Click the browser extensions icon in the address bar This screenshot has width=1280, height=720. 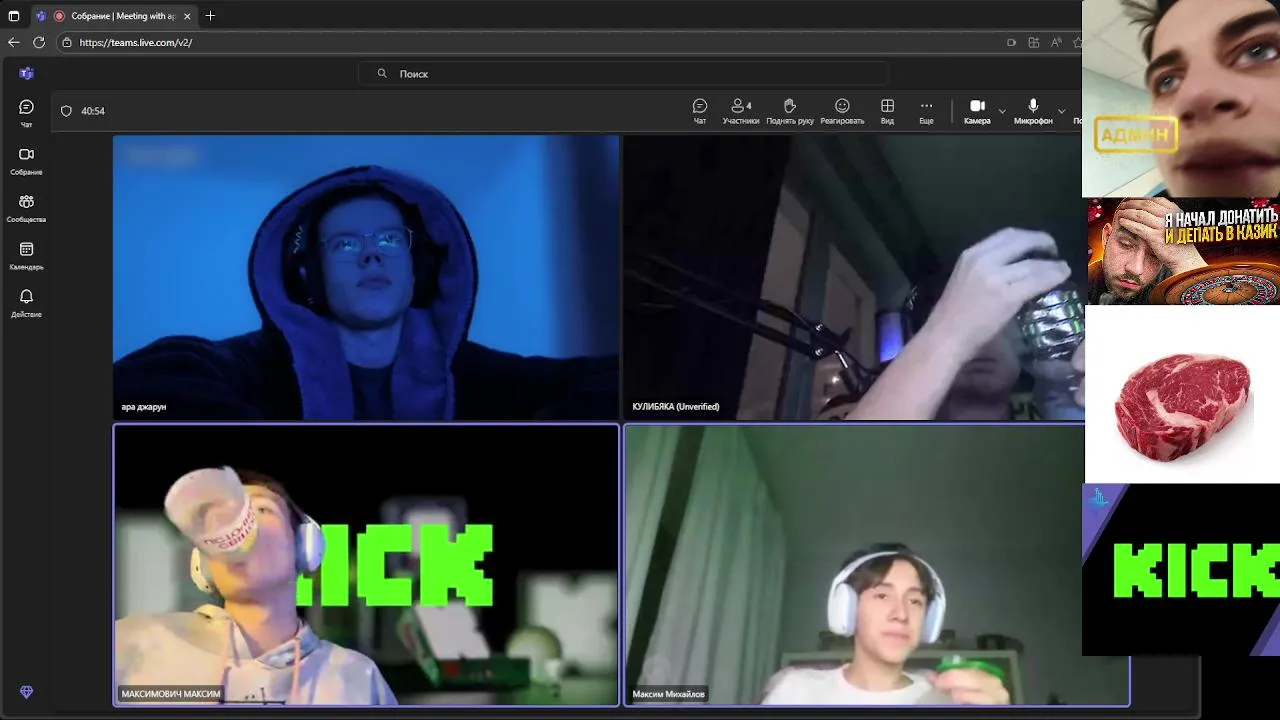click(1034, 42)
